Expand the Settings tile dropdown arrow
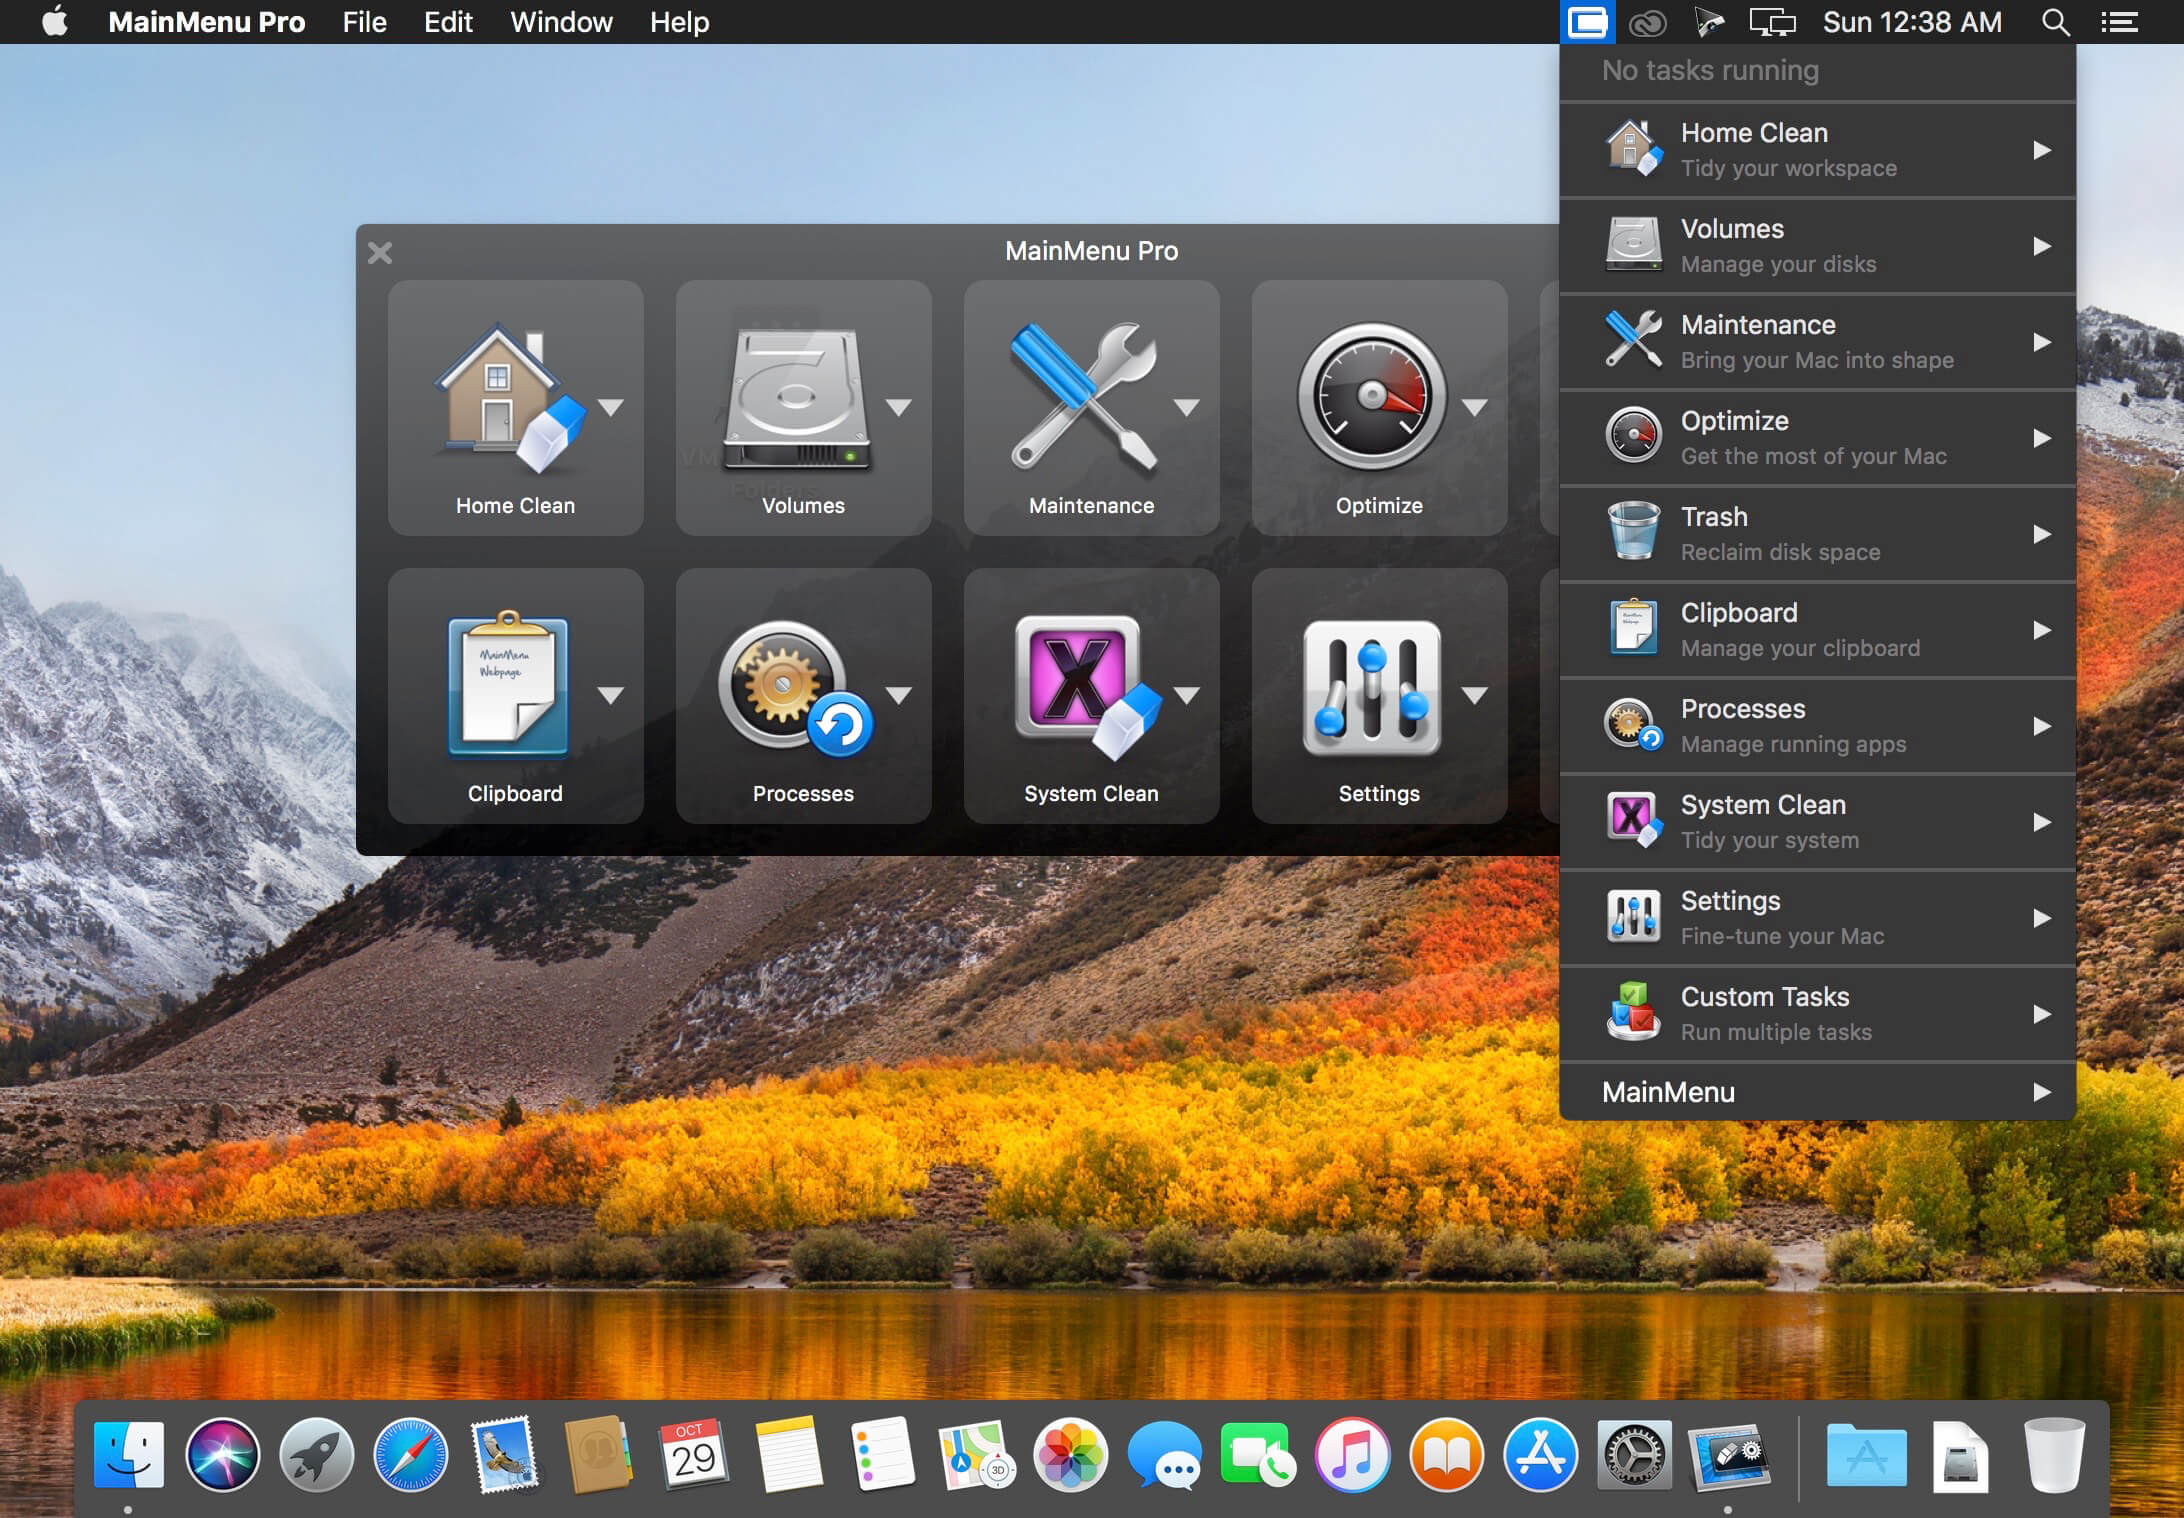2184x1518 pixels. click(1474, 695)
